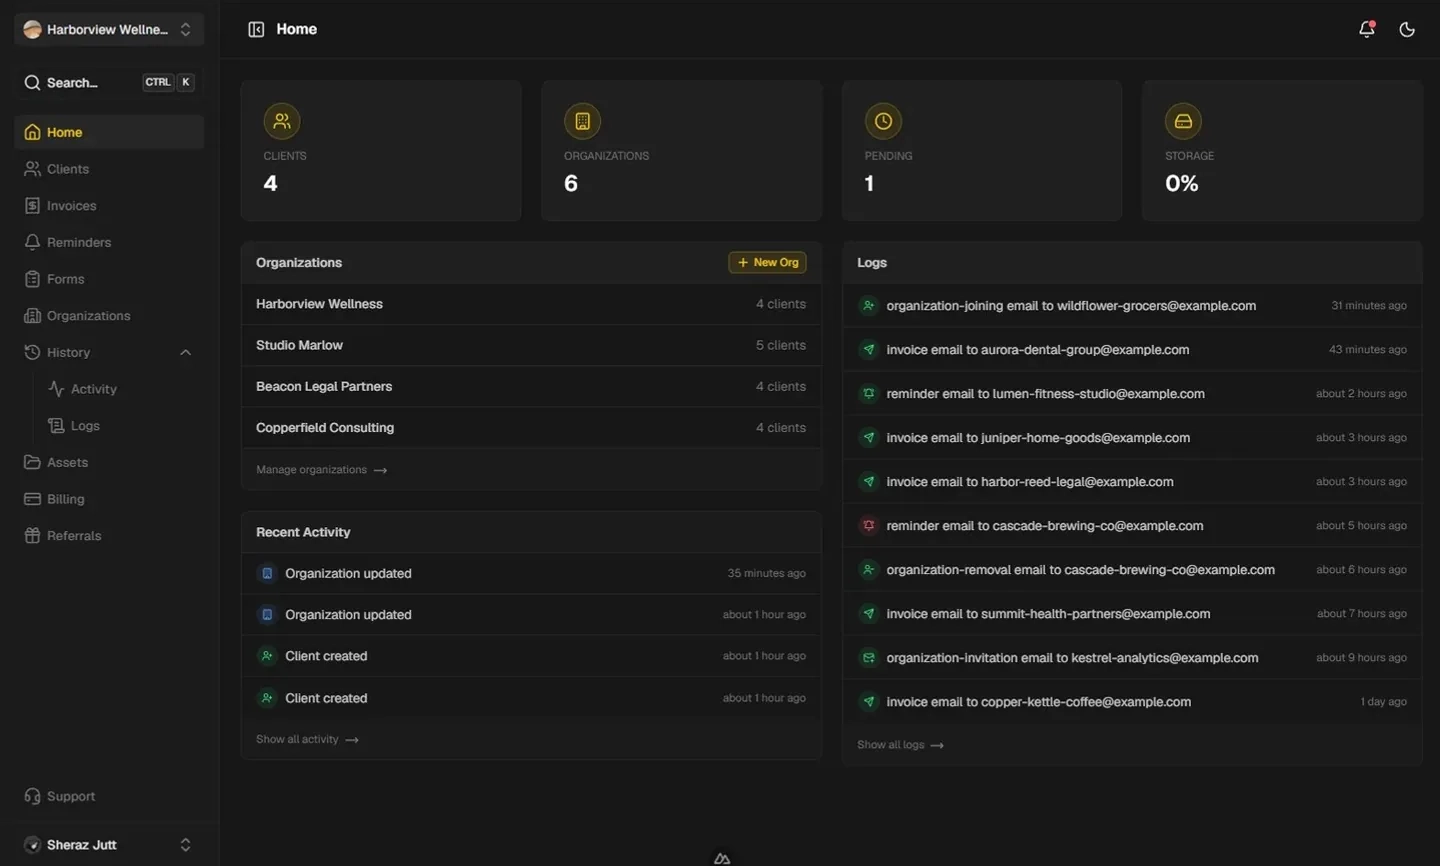The height and width of the screenshot is (866, 1440).
Task: Open the copper-kettle-coffee invoice email log
Action: click(x=1132, y=702)
